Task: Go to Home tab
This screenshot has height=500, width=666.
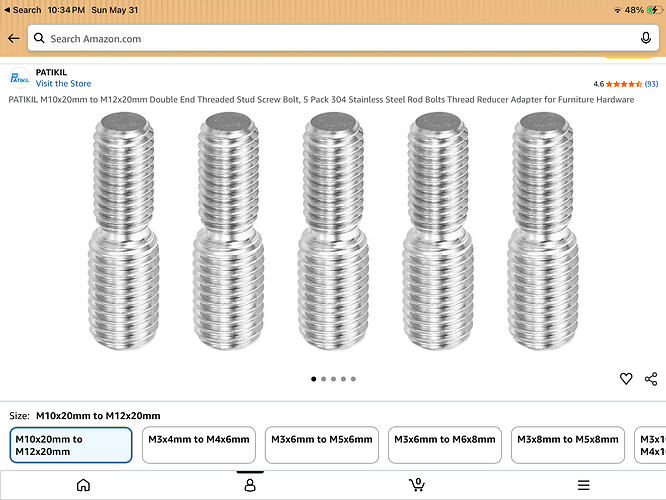Action: (x=83, y=485)
